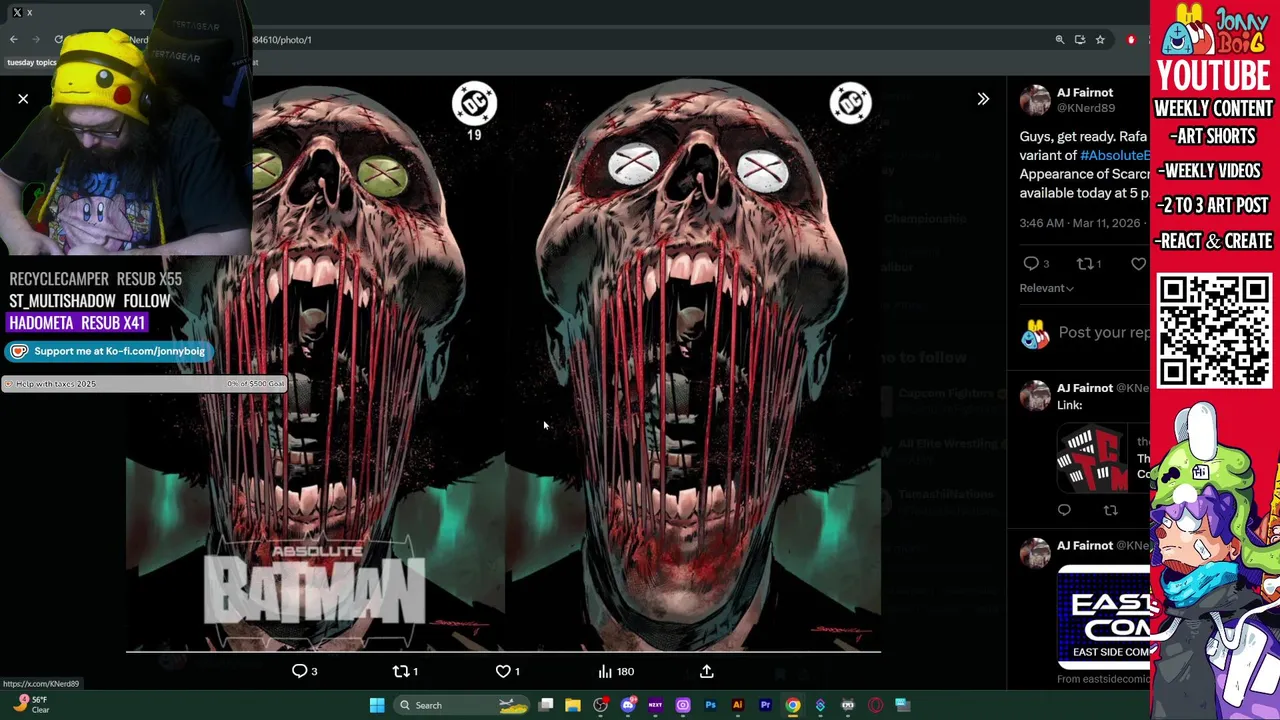Click the @KNerd89 handle

[x=1086, y=108]
